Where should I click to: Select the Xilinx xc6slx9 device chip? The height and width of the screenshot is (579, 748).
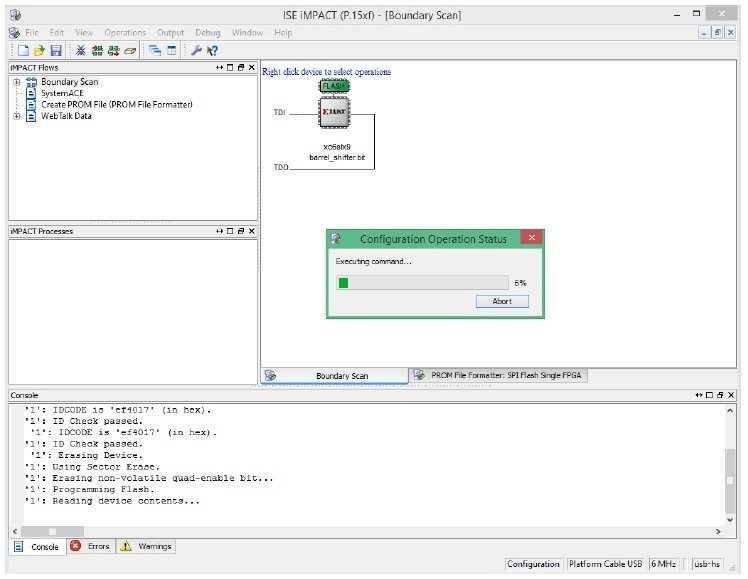(334, 113)
